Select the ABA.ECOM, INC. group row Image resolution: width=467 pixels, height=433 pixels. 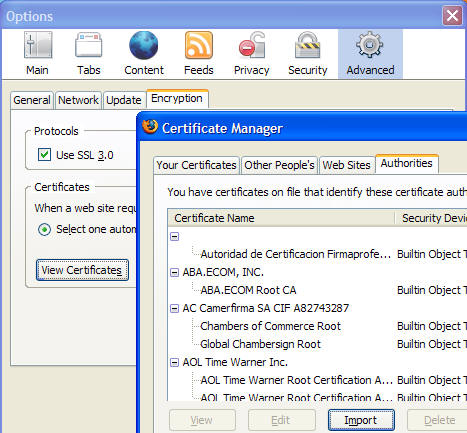tap(223, 272)
